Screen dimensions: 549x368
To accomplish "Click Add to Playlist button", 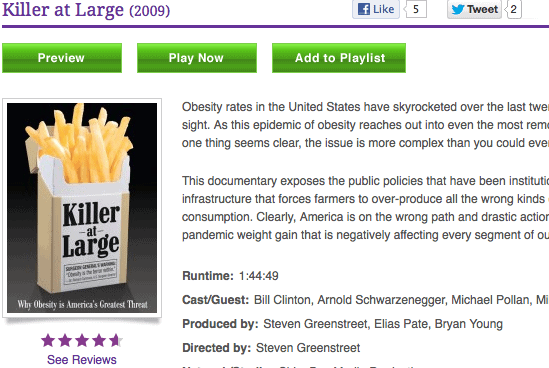I will point(339,58).
